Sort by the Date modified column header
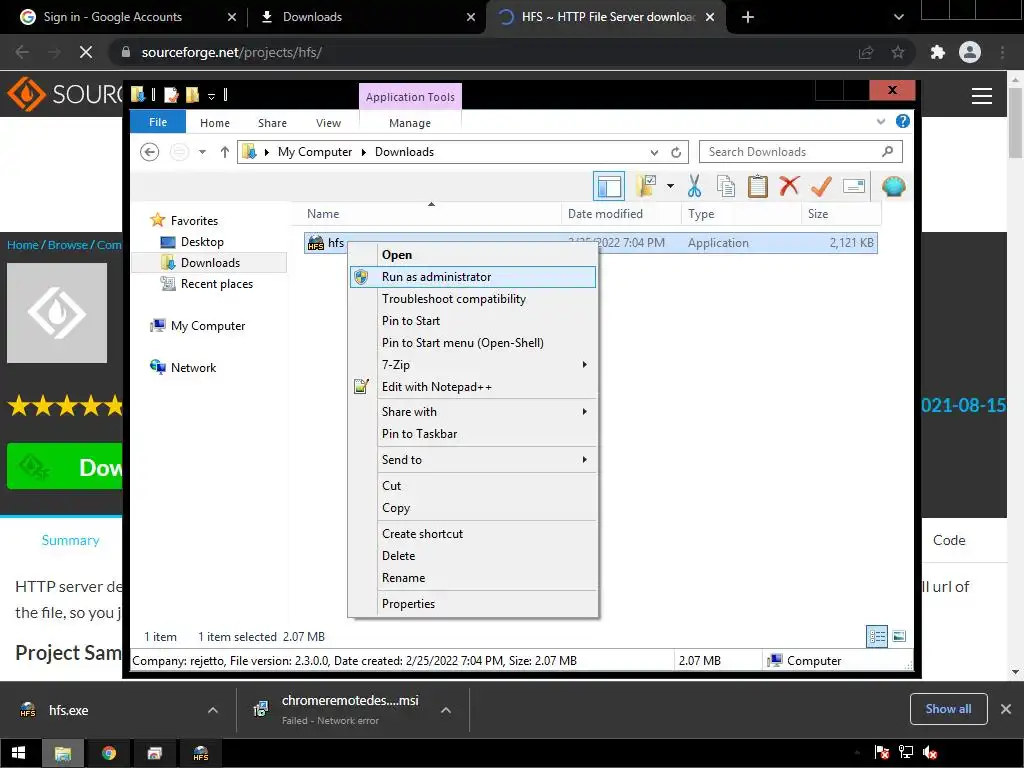 pos(621,214)
